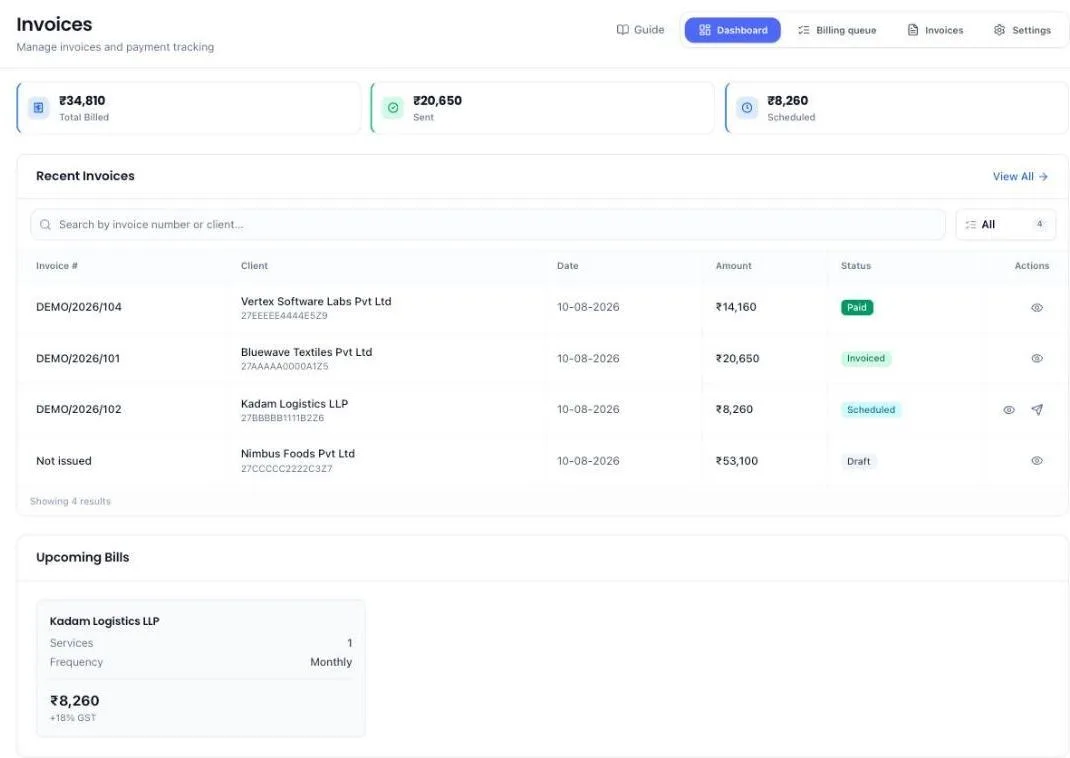Select the Not issued invoice cell
The height and width of the screenshot is (758, 1070).
coord(63,461)
